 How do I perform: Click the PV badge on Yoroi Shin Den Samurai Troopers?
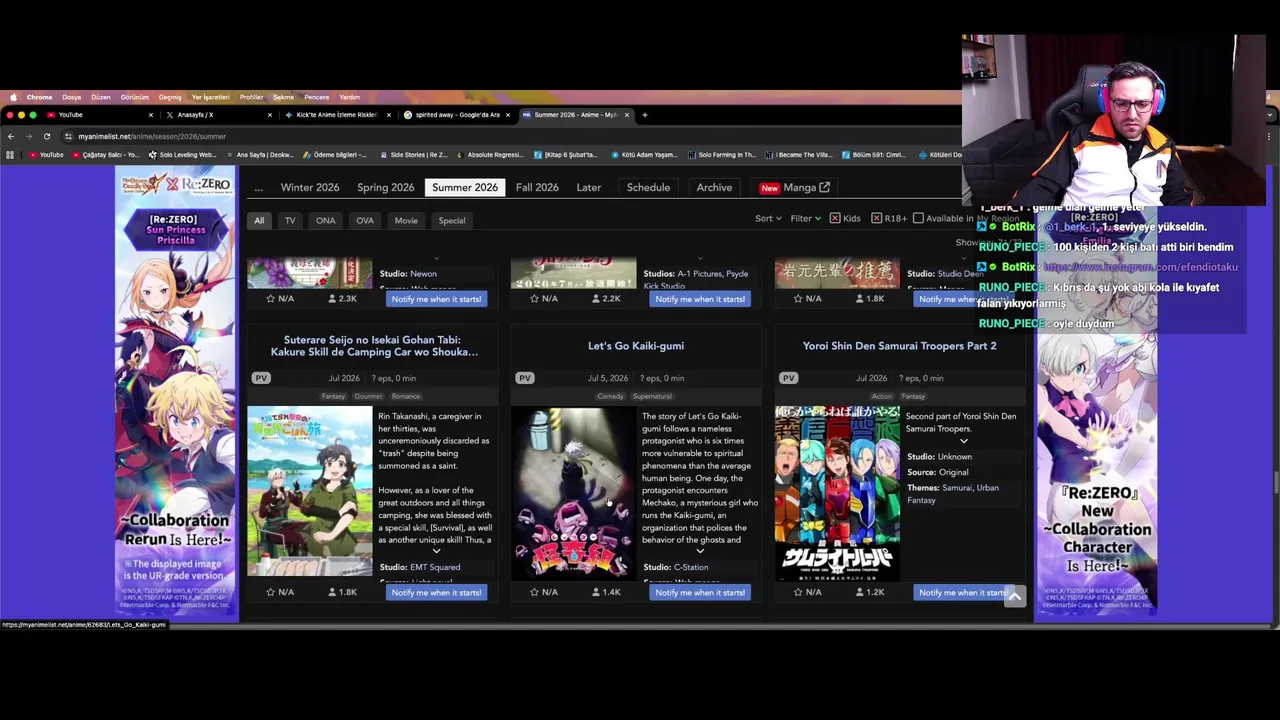(x=789, y=378)
